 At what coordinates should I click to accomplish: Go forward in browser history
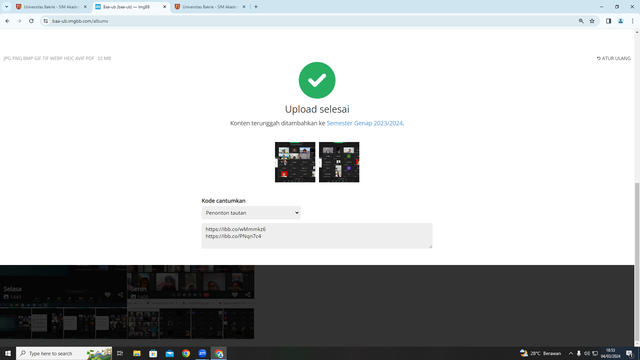(x=19, y=21)
